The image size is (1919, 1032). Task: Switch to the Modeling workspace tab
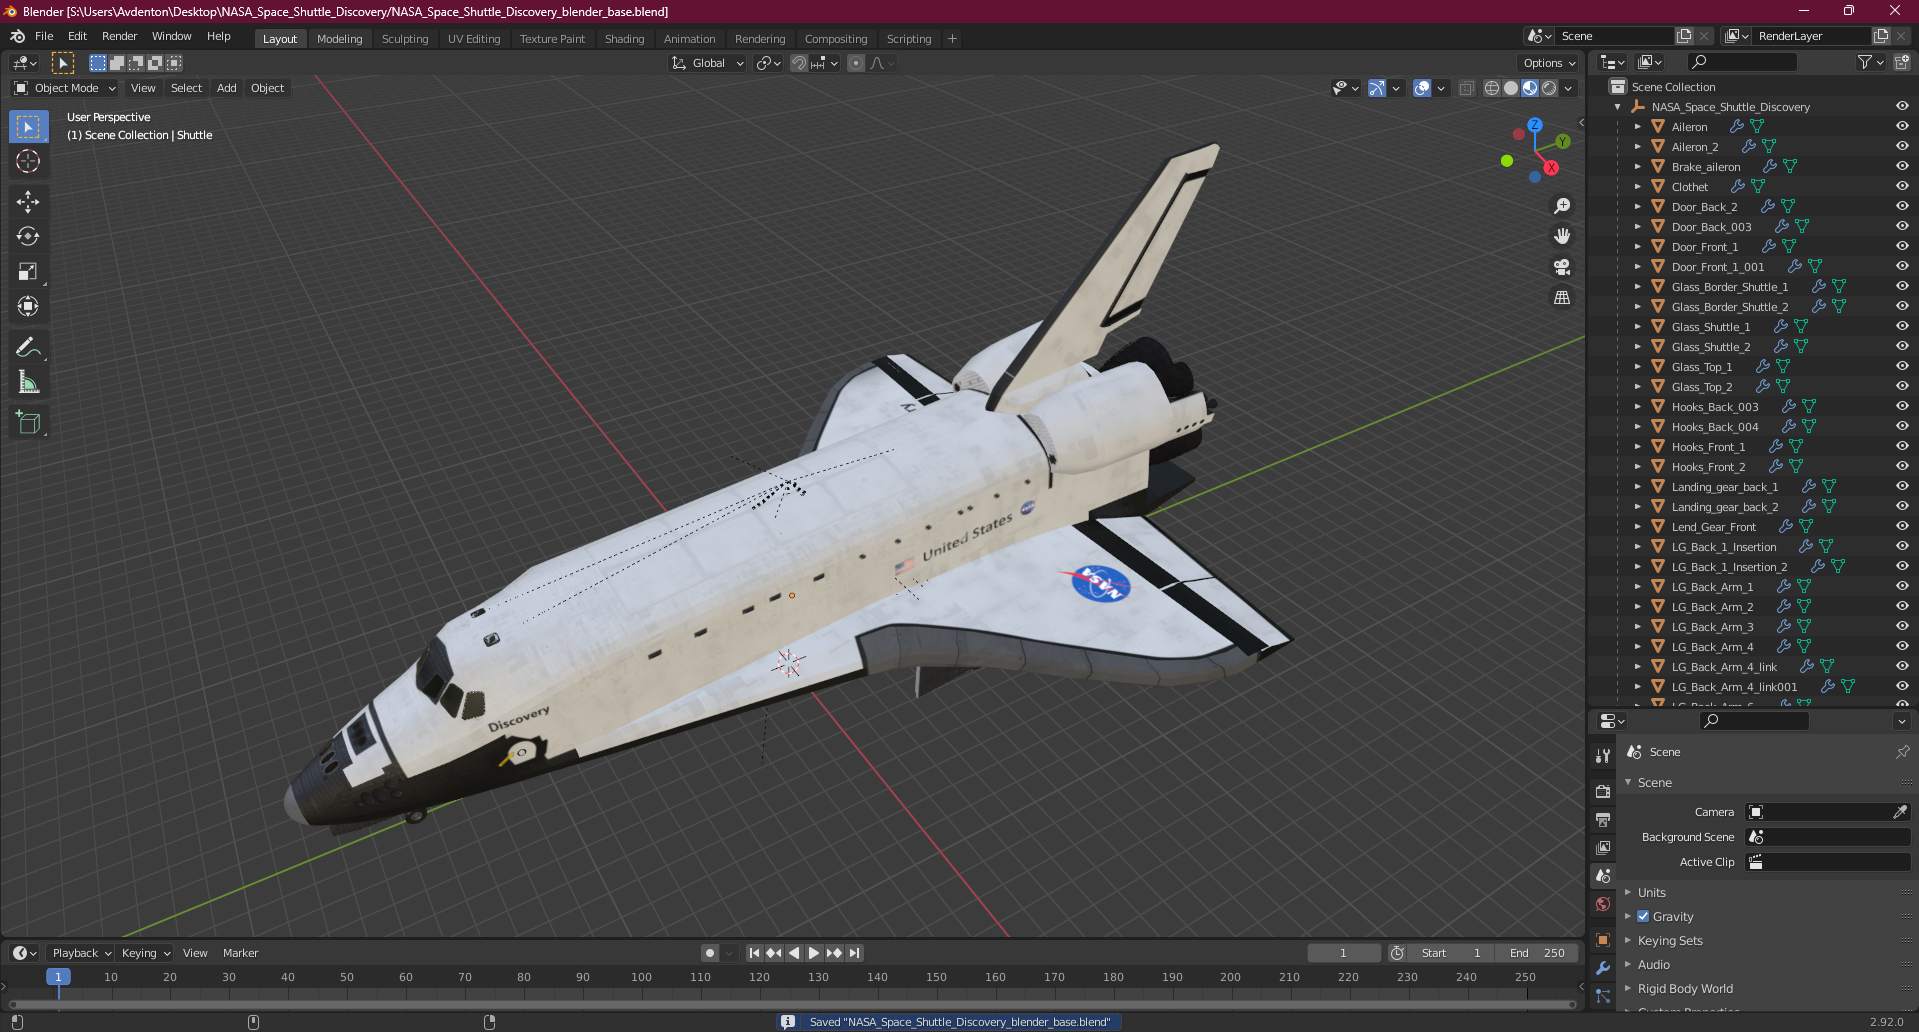coord(339,39)
